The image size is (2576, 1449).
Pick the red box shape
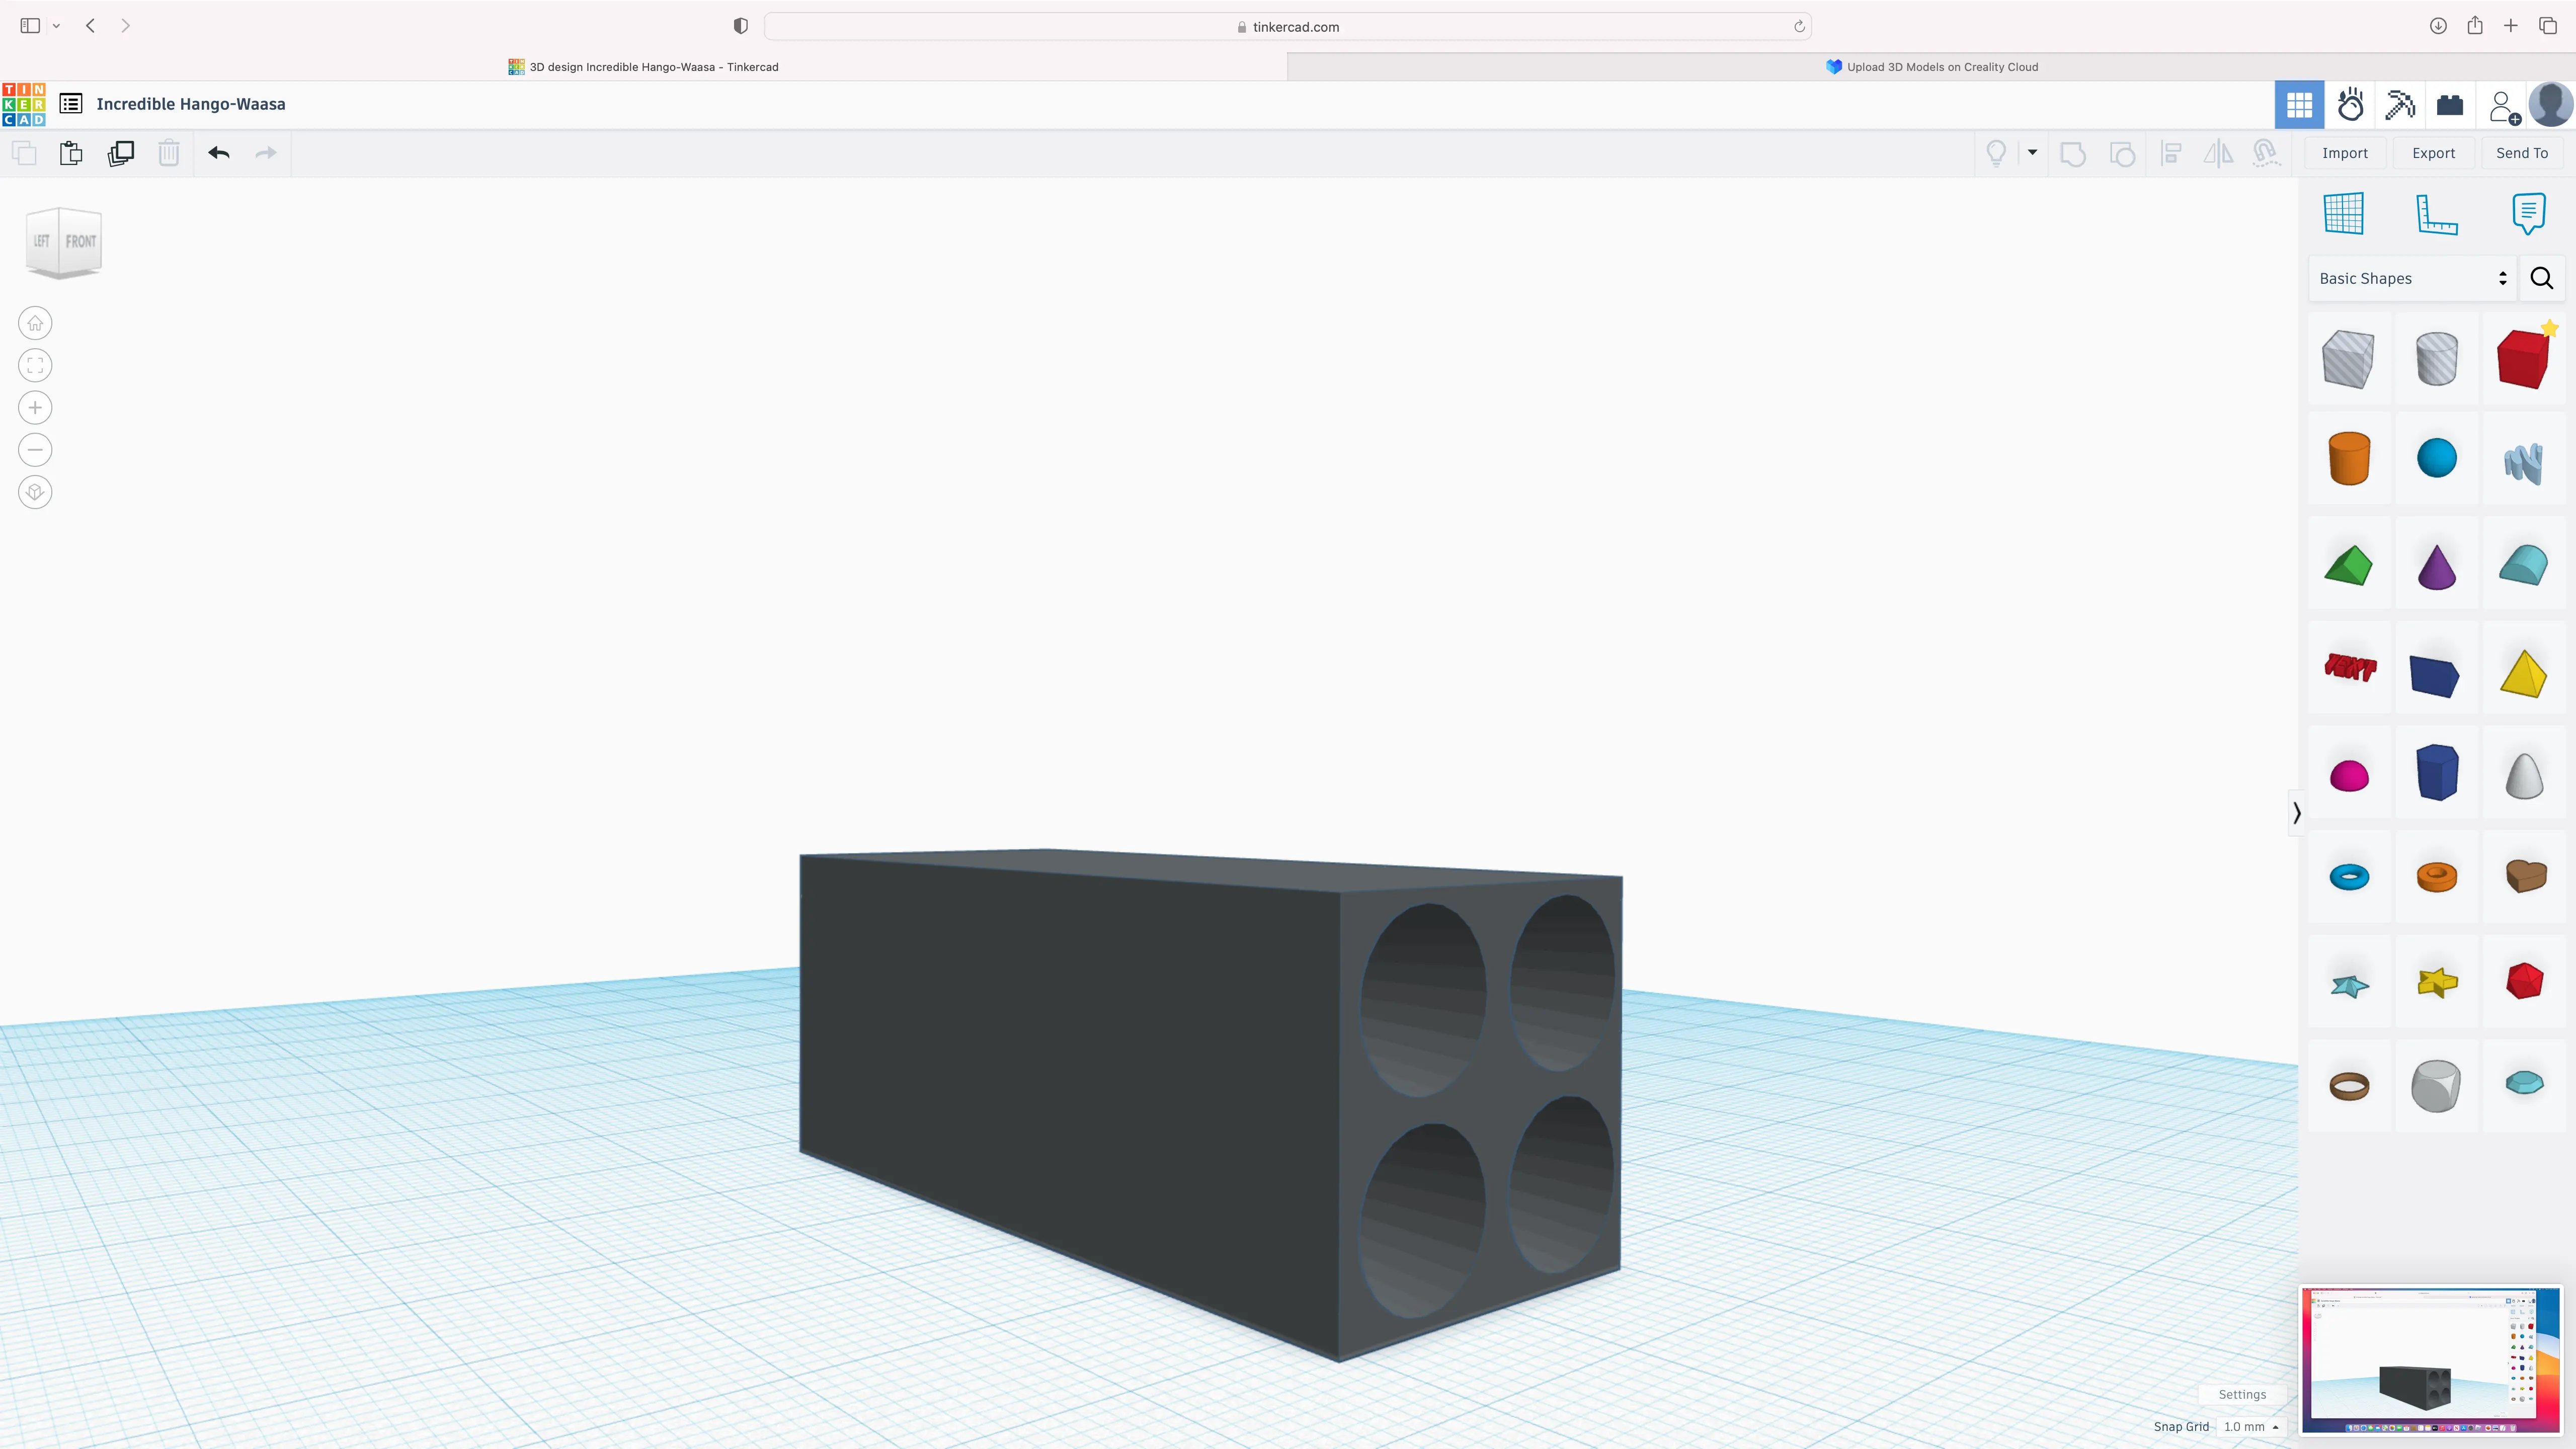click(2522, 359)
